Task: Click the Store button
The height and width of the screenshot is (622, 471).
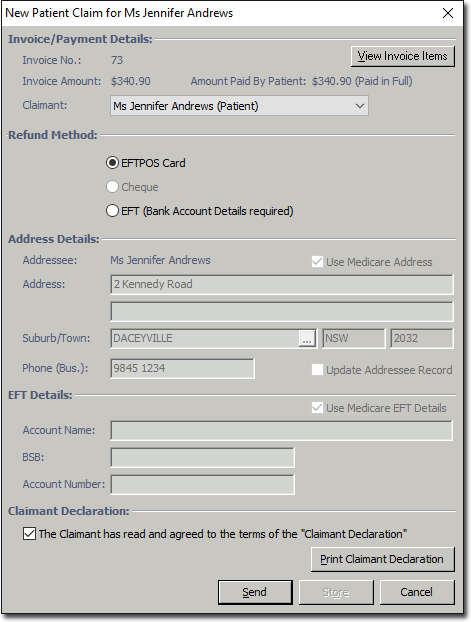Action: [336, 592]
